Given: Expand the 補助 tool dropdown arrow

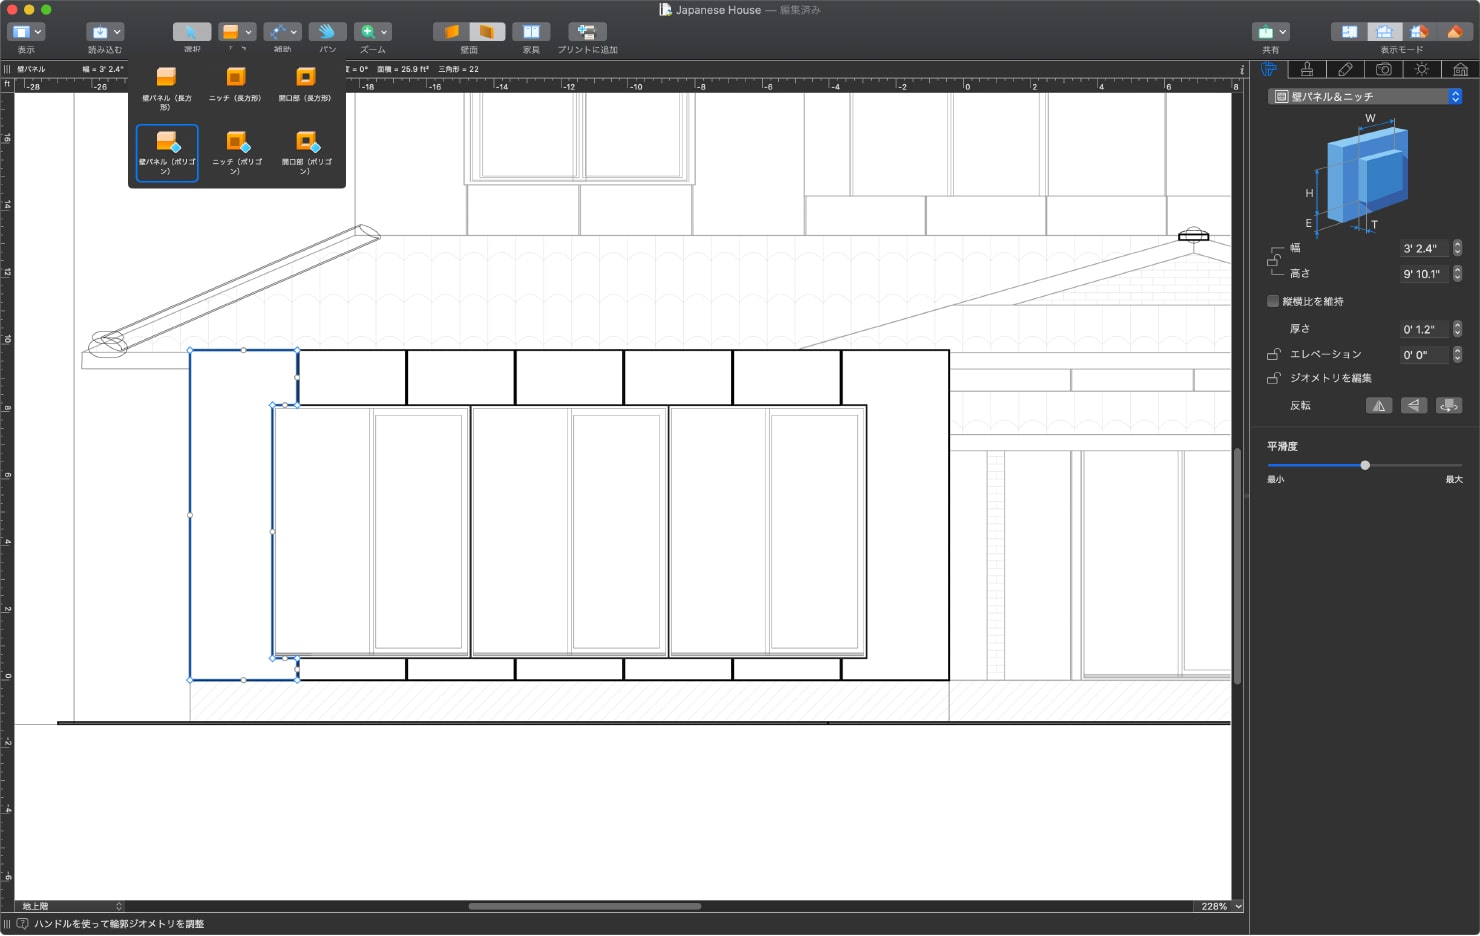Looking at the screenshot, I should pos(294,32).
